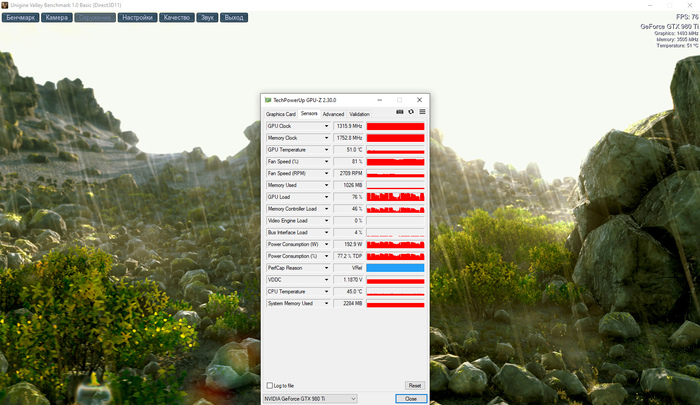Viewport: 700px width, 405px height.
Task: Click the GPU Load history graph
Action: 395,197
